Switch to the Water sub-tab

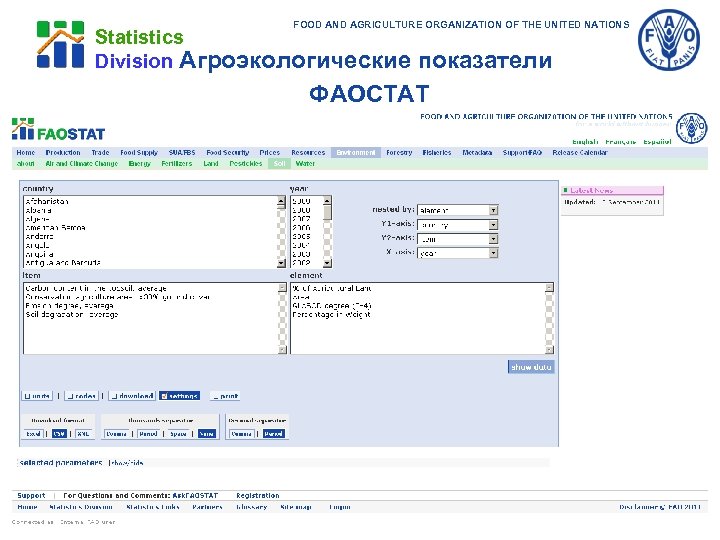(x=305, y=163)
